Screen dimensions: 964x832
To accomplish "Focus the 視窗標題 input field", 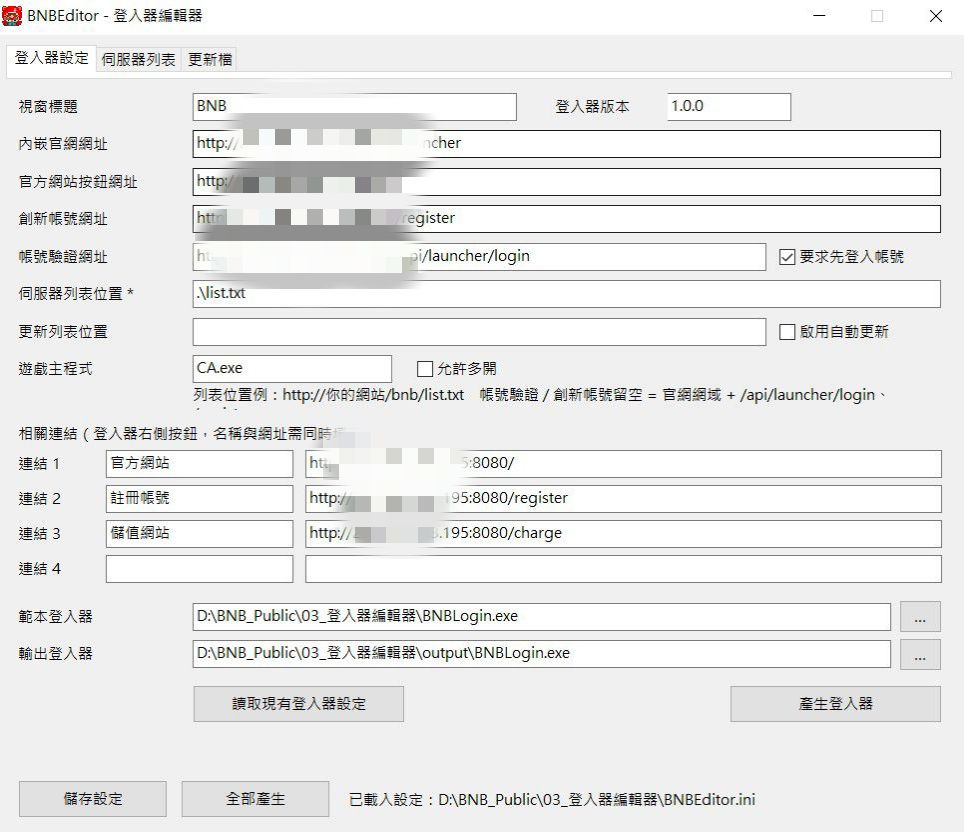I will pos(355,107).
